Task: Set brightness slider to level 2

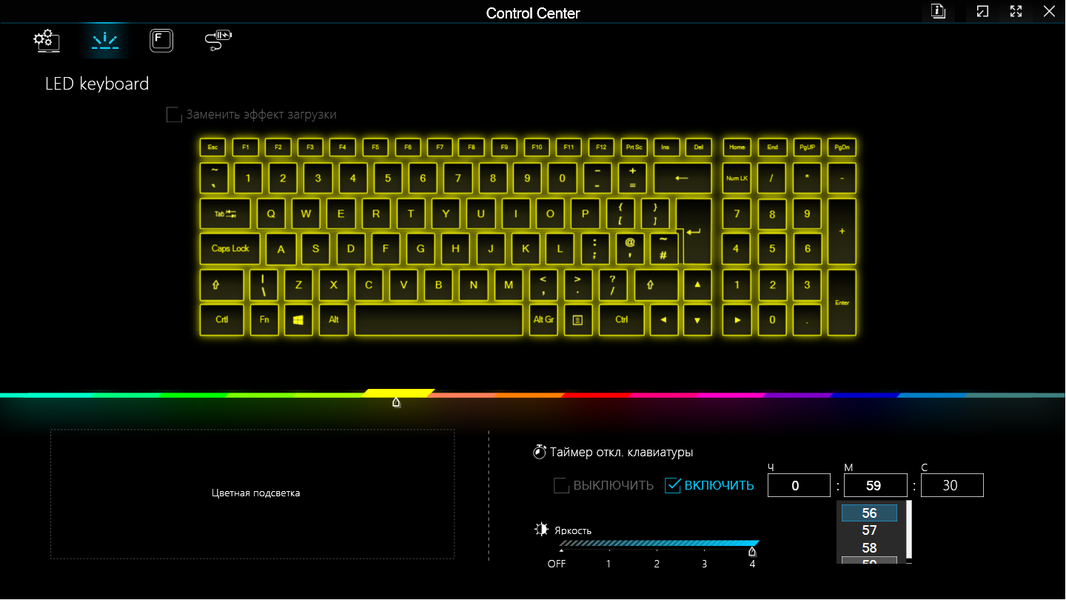Action: pyautogui.click(x=657, y=544)
